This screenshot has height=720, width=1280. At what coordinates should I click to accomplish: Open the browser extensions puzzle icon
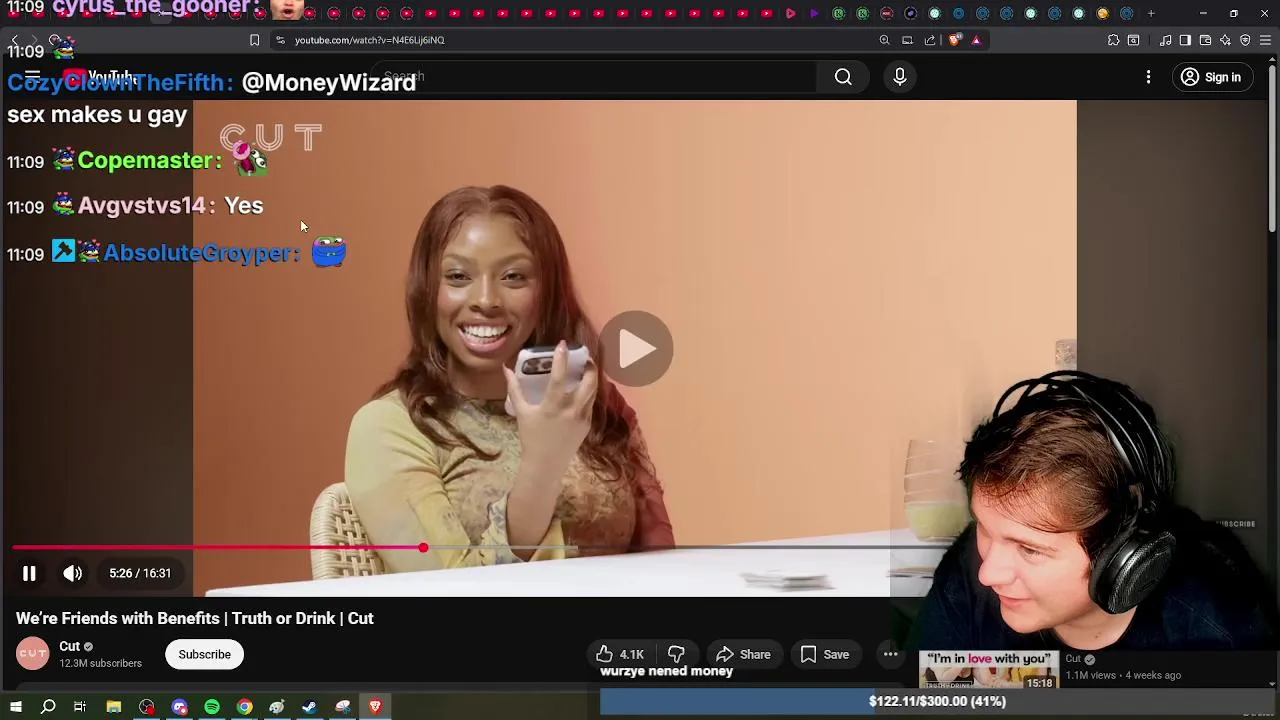1113,40
